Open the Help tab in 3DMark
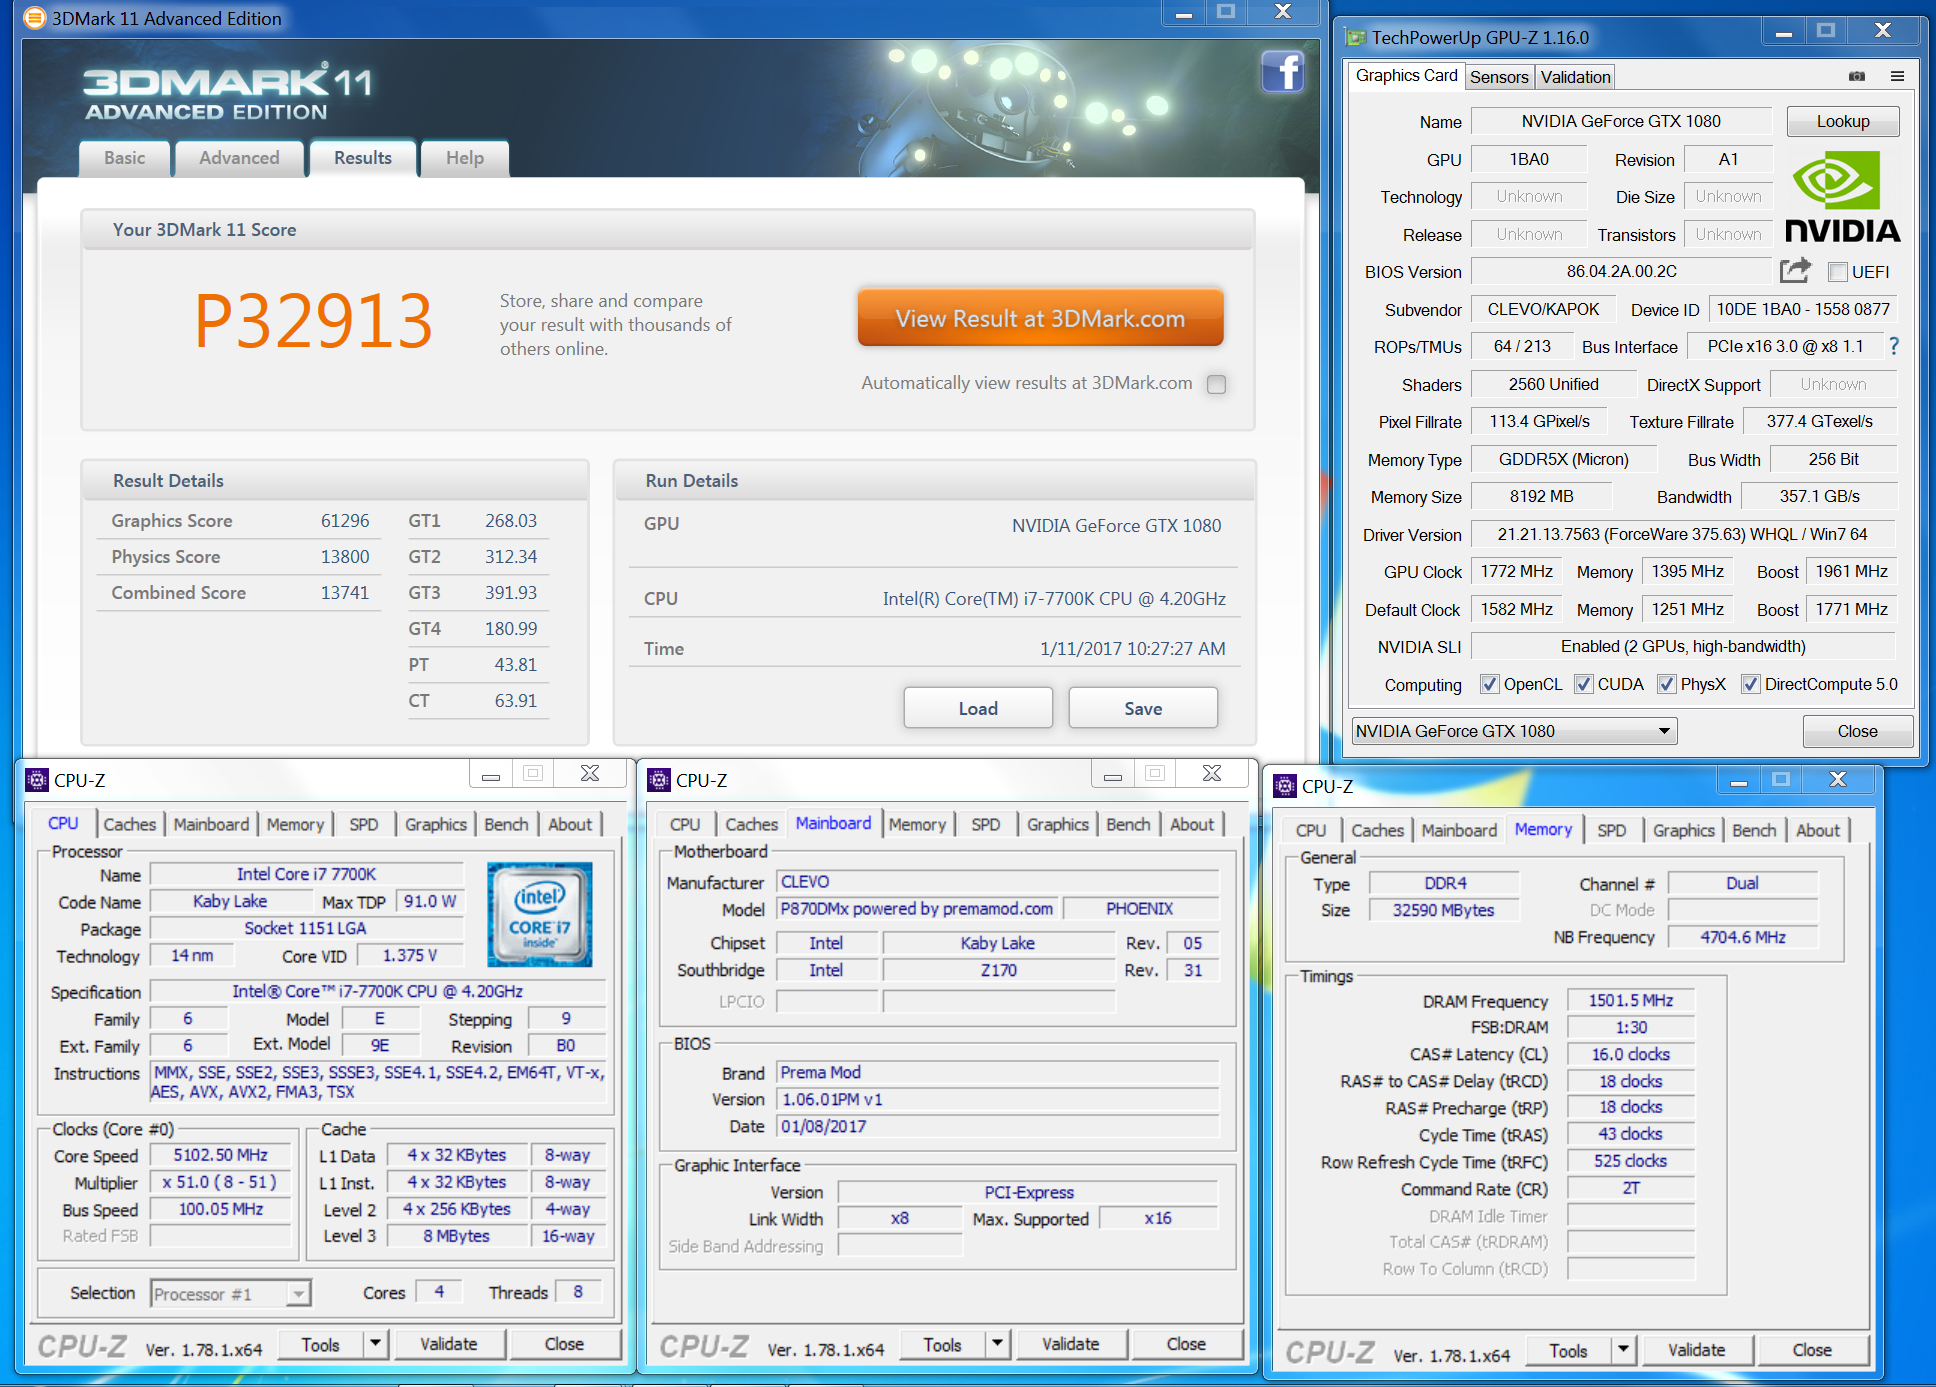The image size is (1936, 1387). tap(465, 158)
